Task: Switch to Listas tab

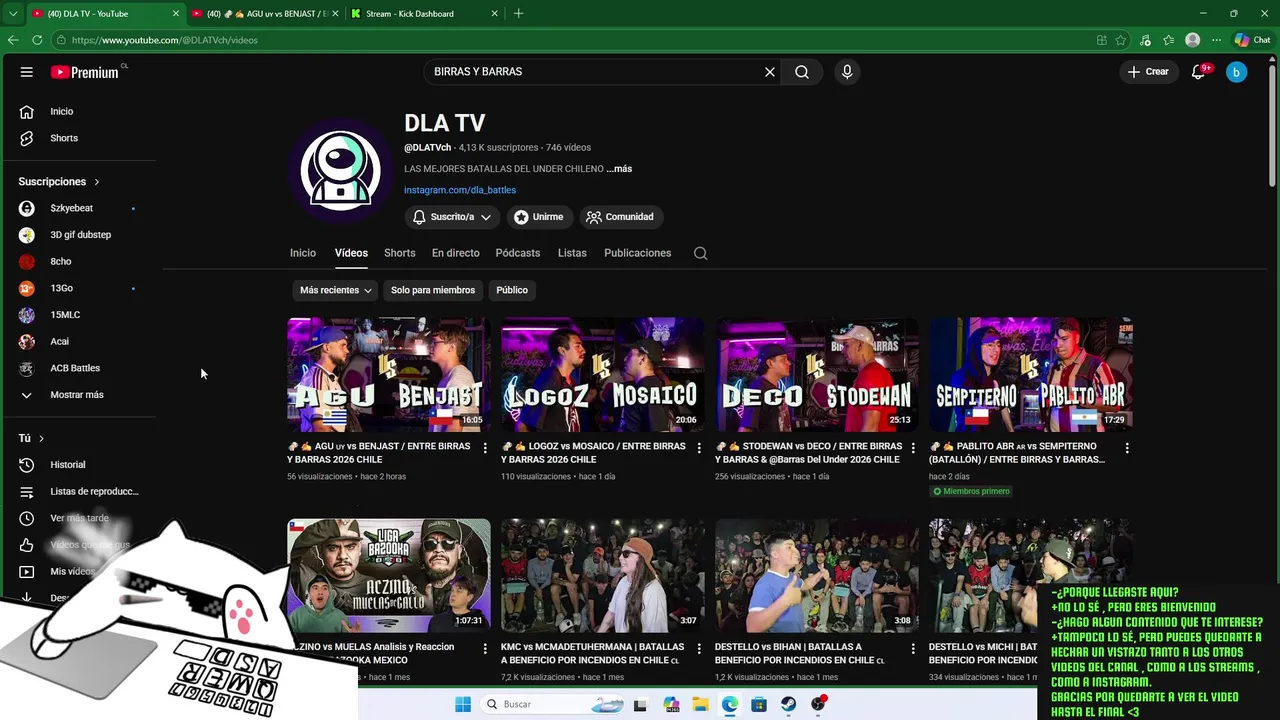Action: [572, 253]
